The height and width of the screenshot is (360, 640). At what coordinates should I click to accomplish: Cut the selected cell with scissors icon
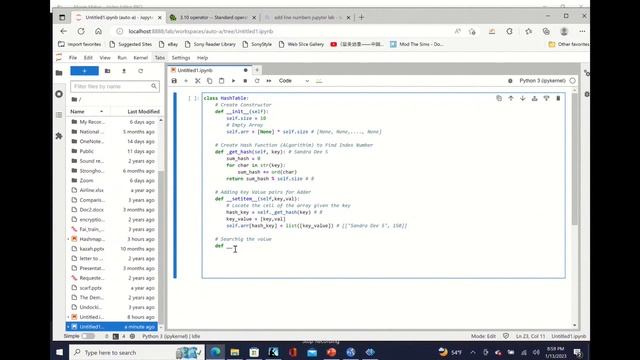198,81
